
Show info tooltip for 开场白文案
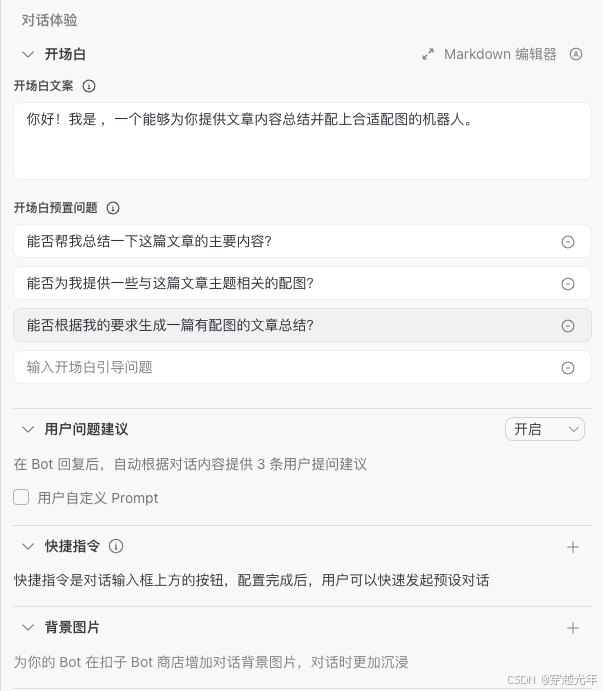[x=89, y=86]
